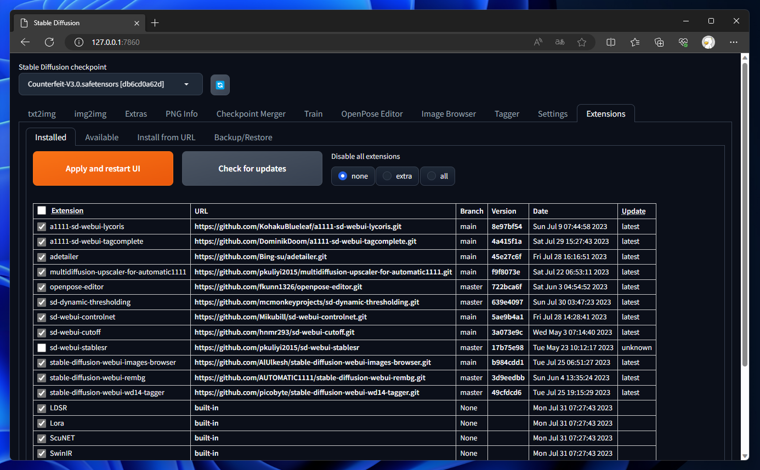This screenshot has width=760, height=470.
Task: Add this page to favorites star
Action: coord(582,42)
